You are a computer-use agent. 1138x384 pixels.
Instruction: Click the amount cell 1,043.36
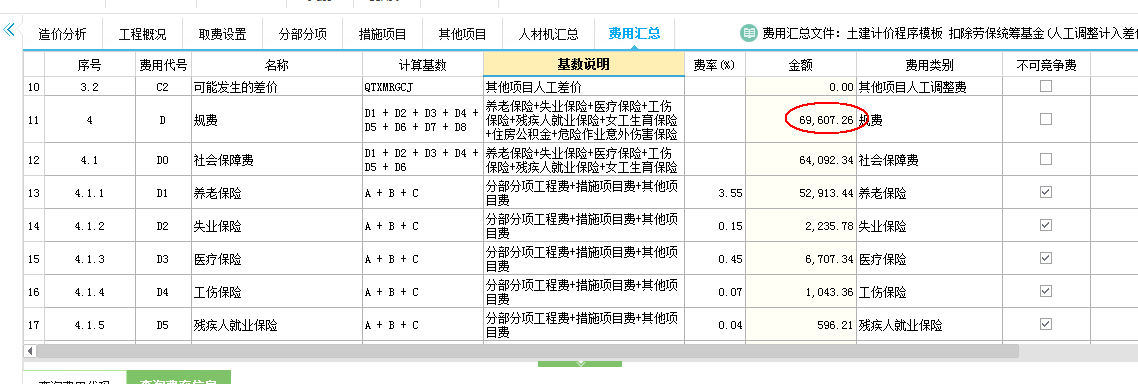(x=801, y=292)
